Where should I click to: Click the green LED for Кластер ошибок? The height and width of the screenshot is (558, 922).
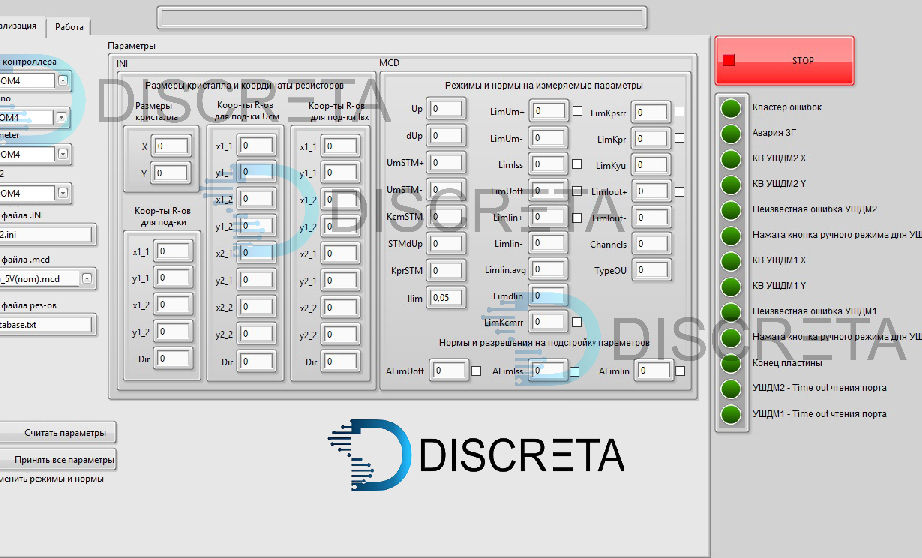tap(731, 107)
